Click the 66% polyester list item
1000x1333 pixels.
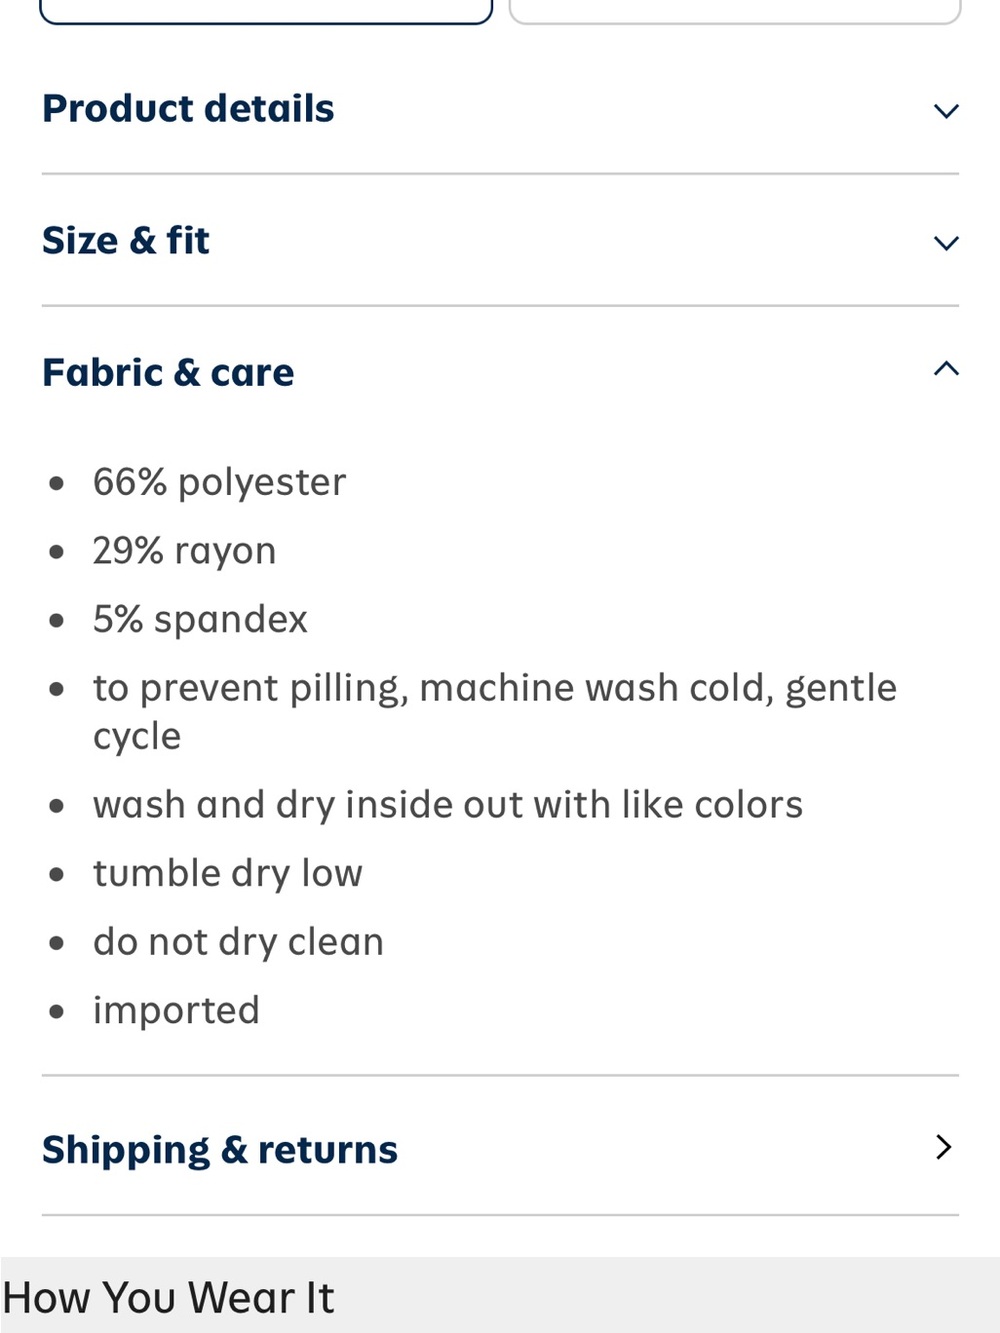pos(219,482)
